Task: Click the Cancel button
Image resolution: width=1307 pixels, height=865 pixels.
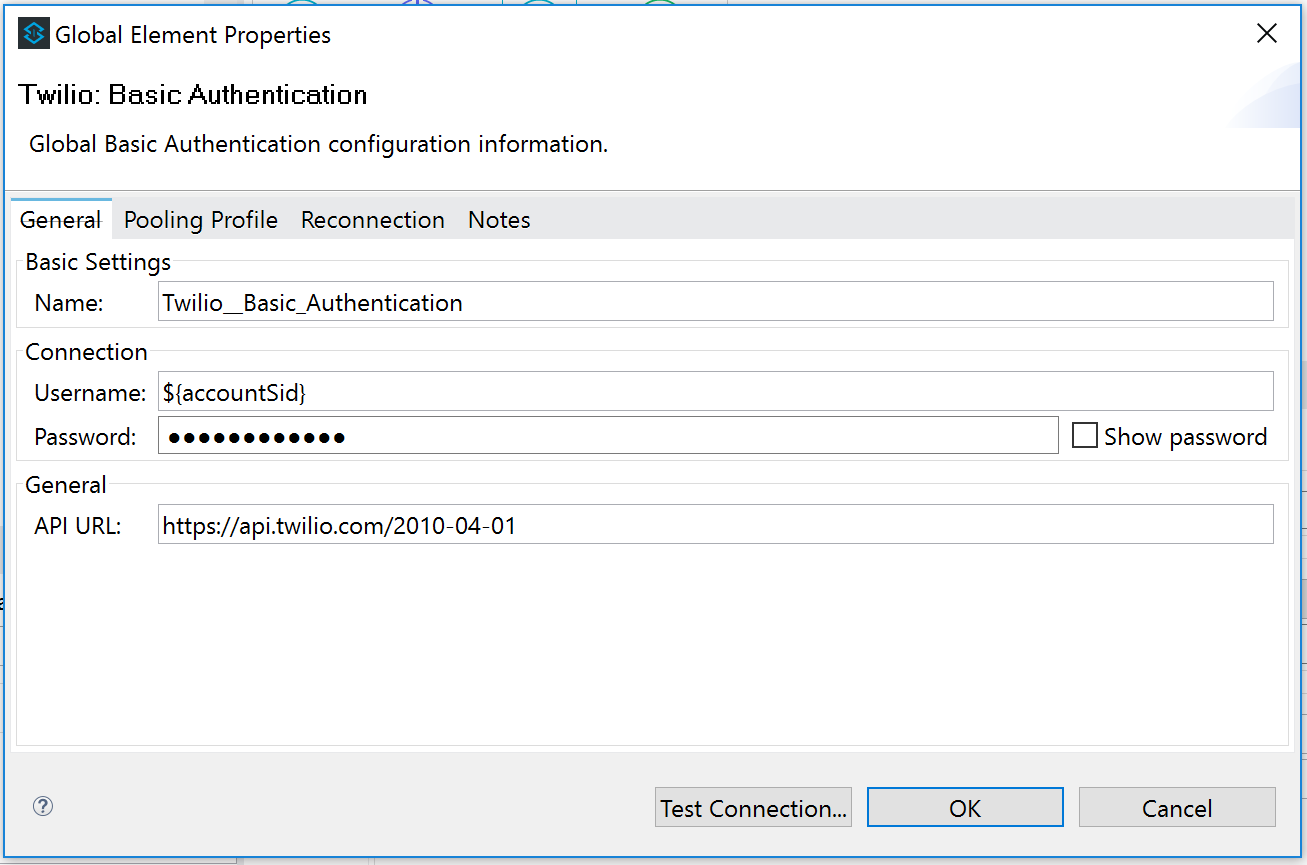Action: 1177,808
